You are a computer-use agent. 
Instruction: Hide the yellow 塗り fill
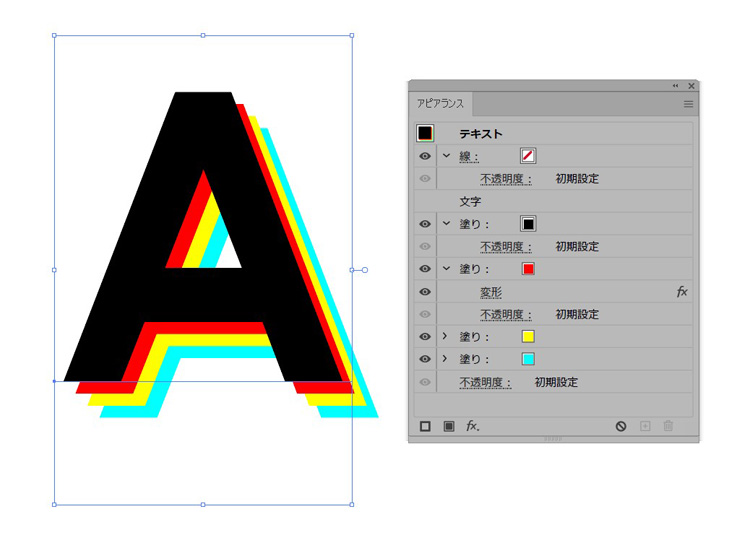[x=425, y=337]
